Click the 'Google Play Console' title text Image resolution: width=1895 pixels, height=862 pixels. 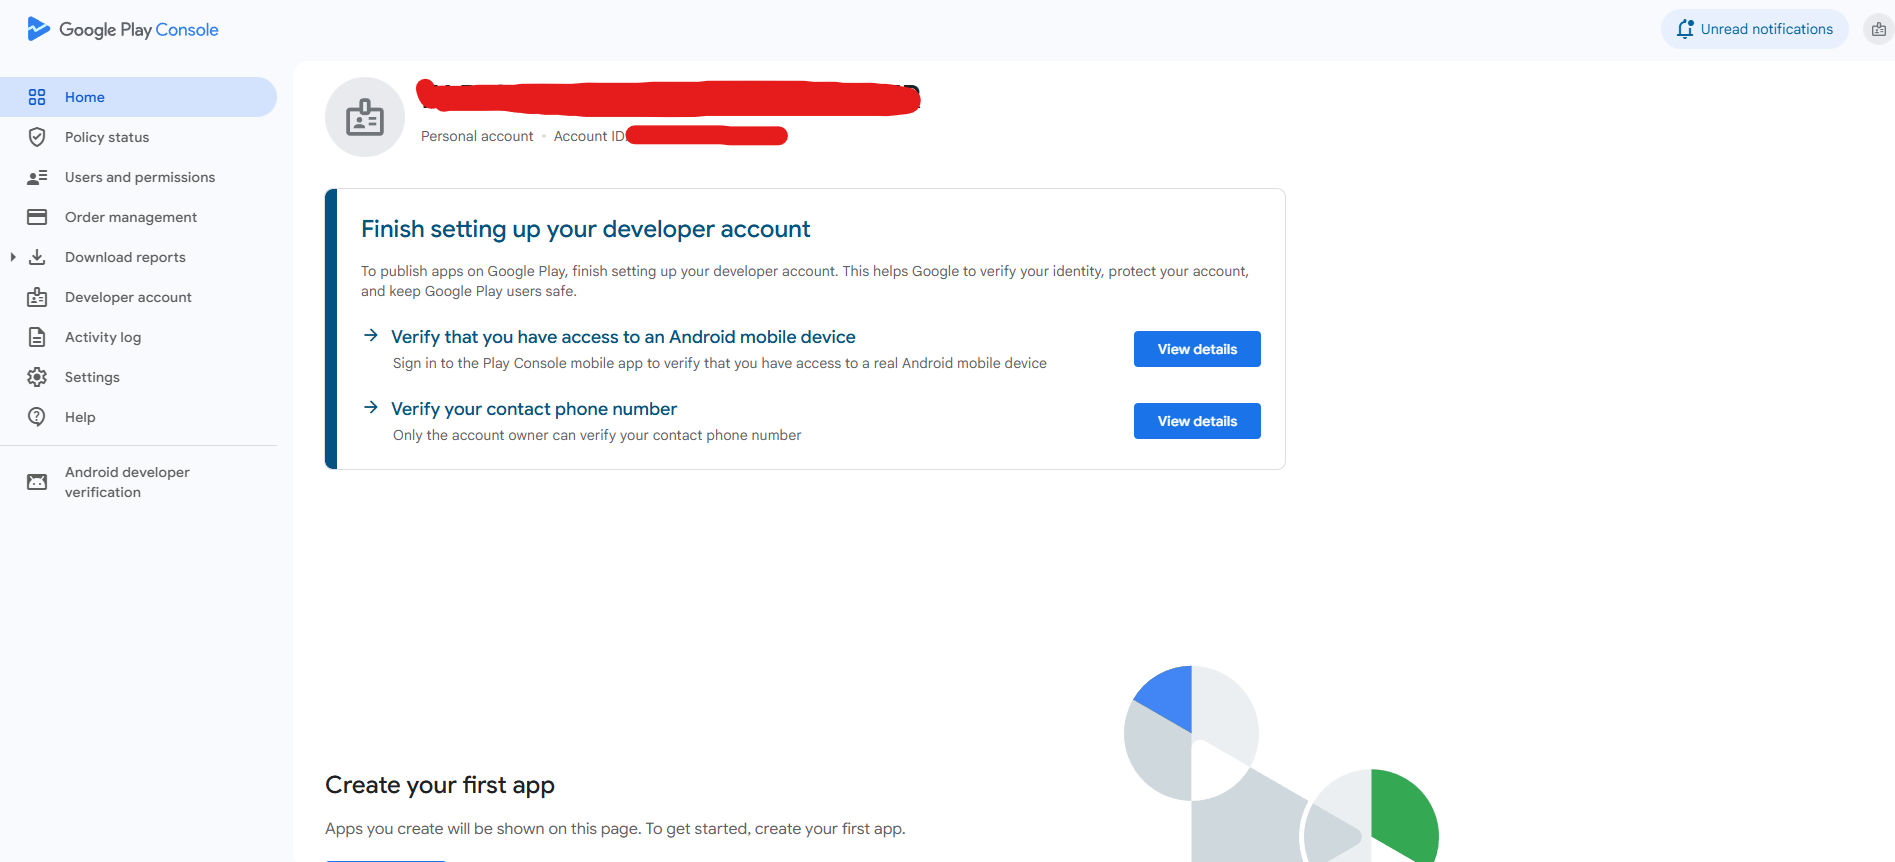139,30
